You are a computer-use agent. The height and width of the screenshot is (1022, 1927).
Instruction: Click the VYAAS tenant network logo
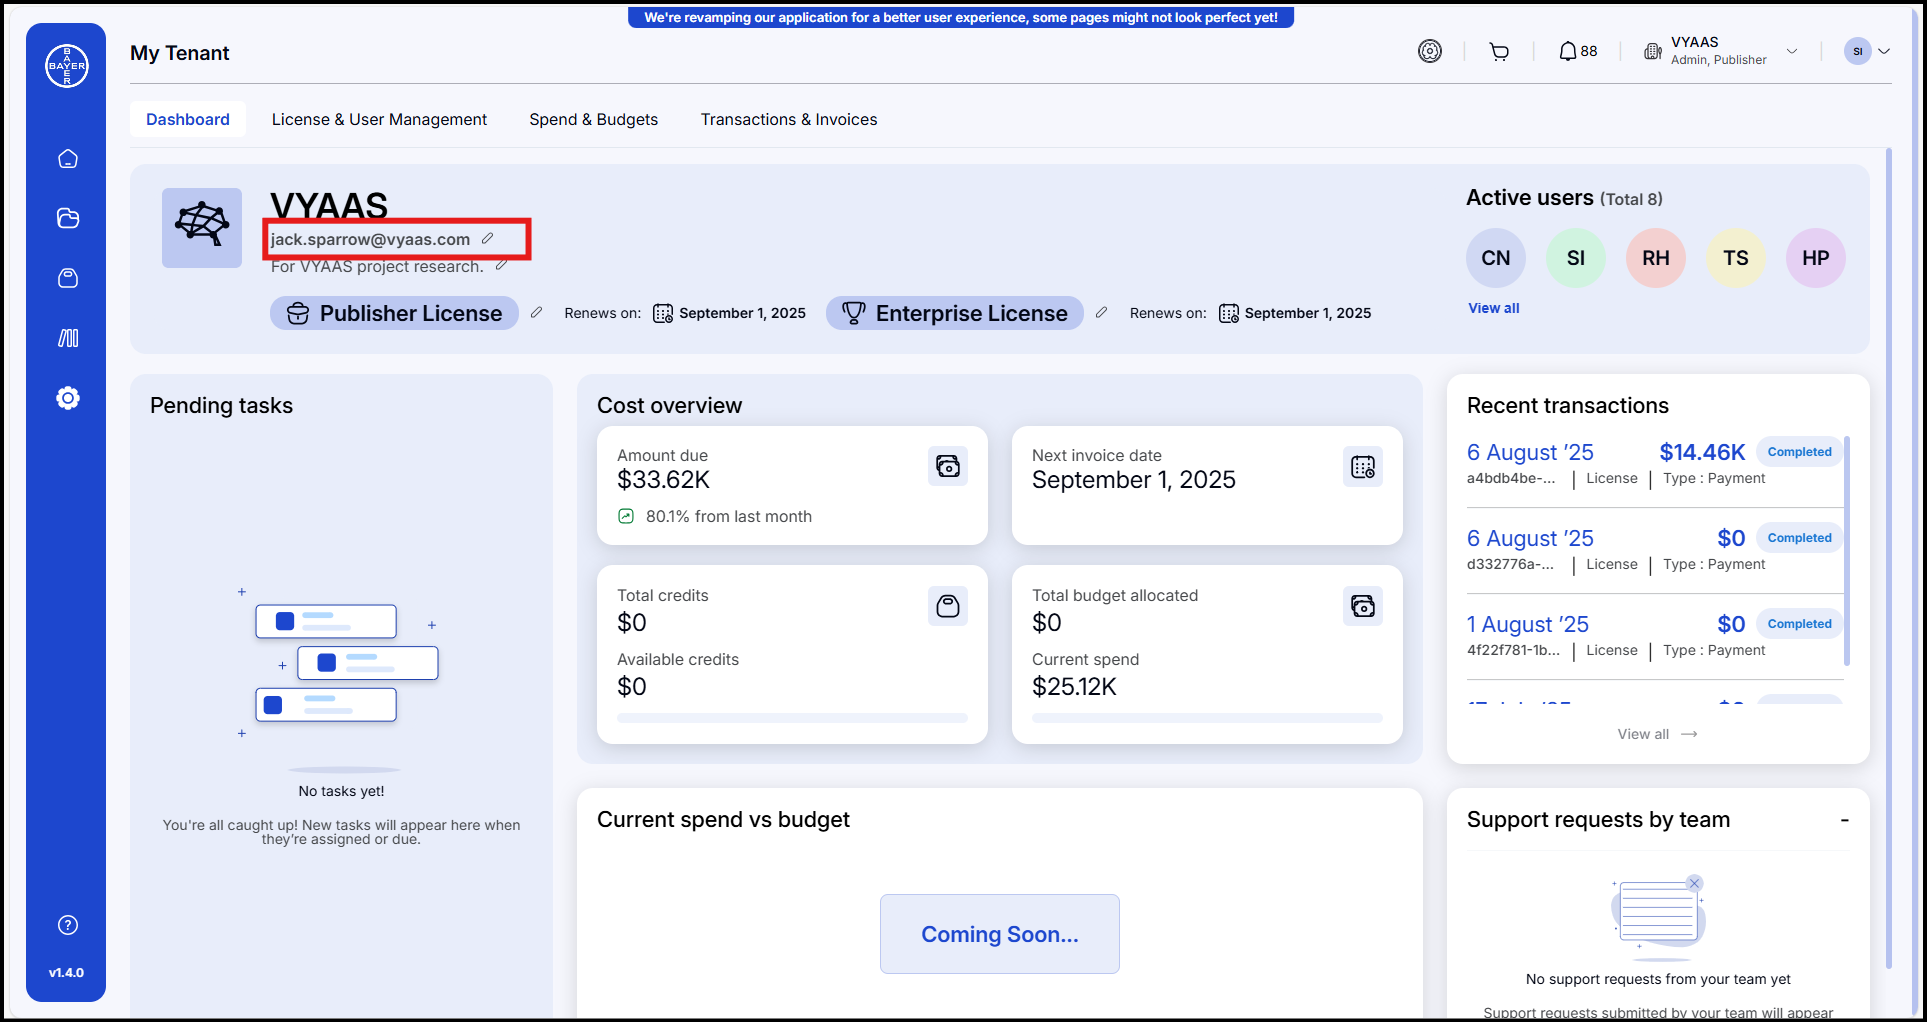202,228
